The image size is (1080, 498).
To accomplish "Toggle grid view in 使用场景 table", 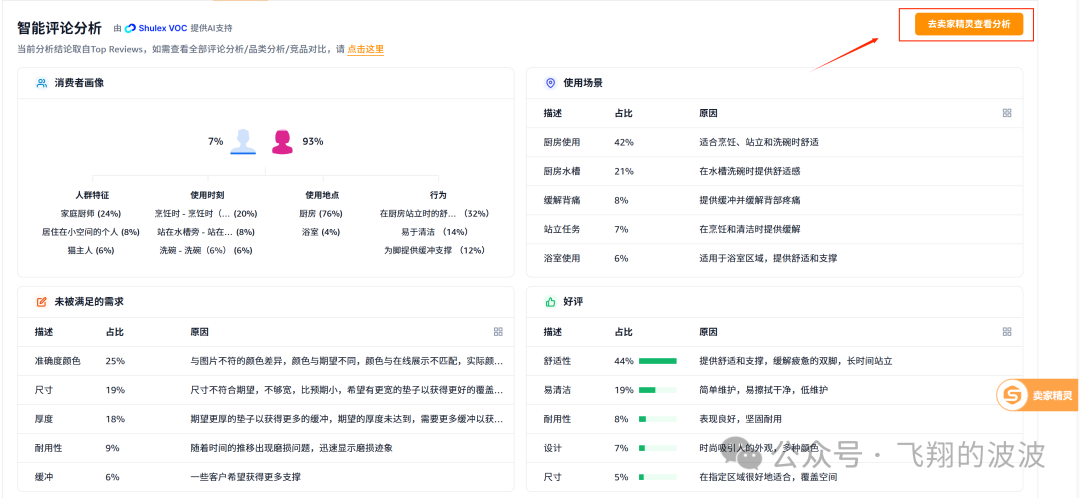I will [1007, 113].
